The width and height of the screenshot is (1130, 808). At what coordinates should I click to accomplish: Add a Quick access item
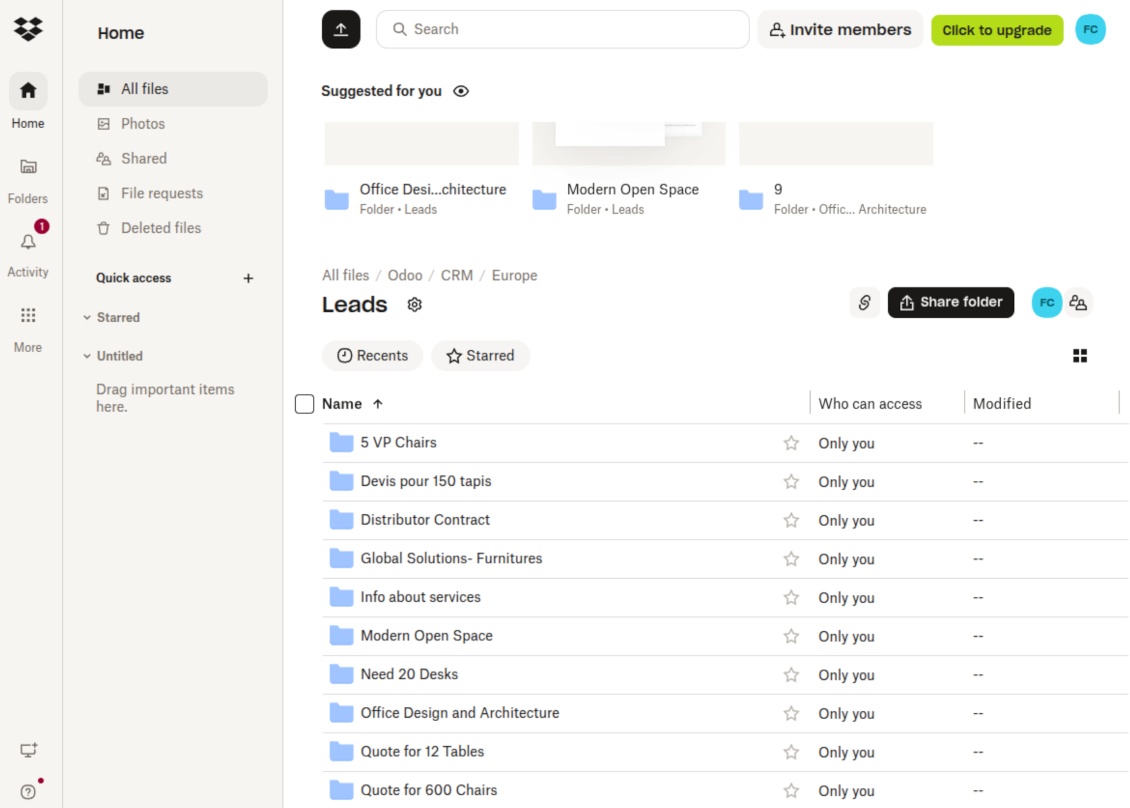coord(249,278)
